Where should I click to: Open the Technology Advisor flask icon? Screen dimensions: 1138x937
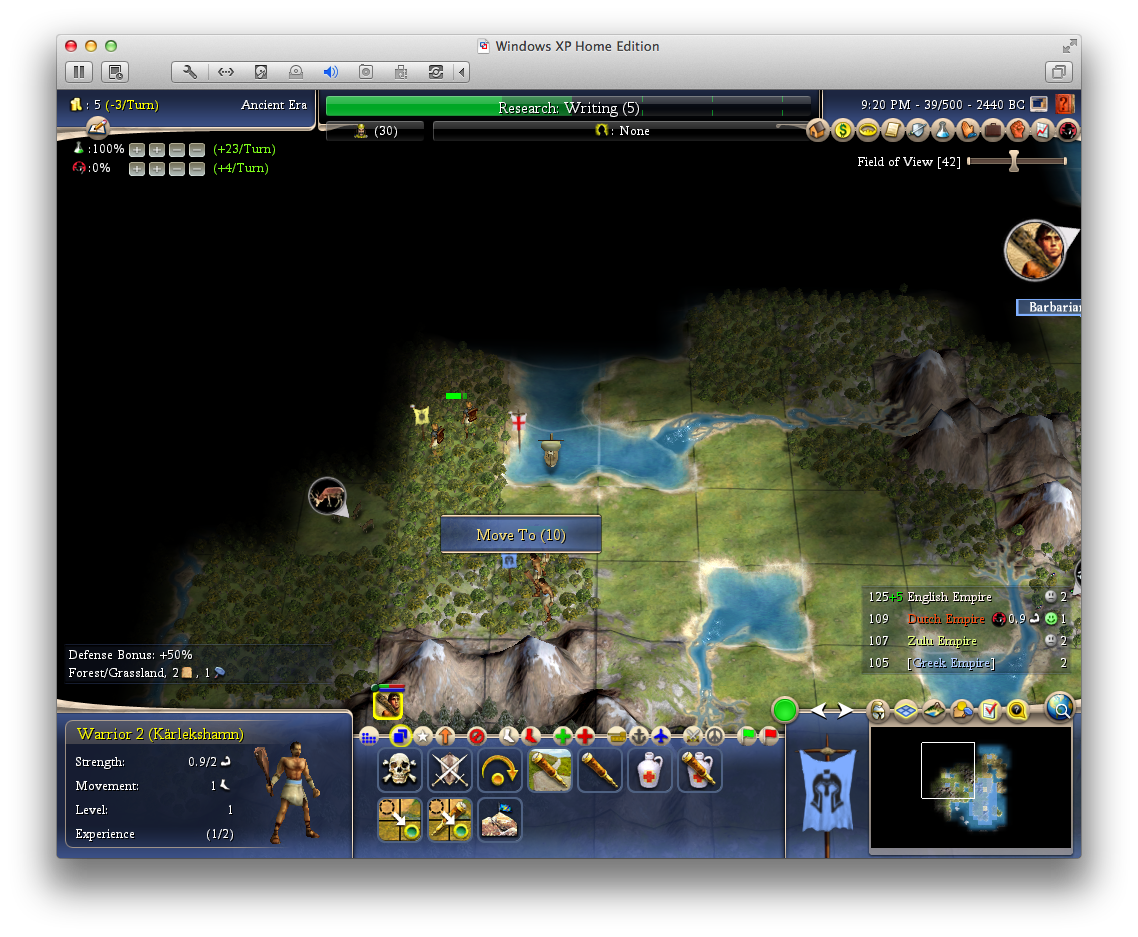pos(942,131)
